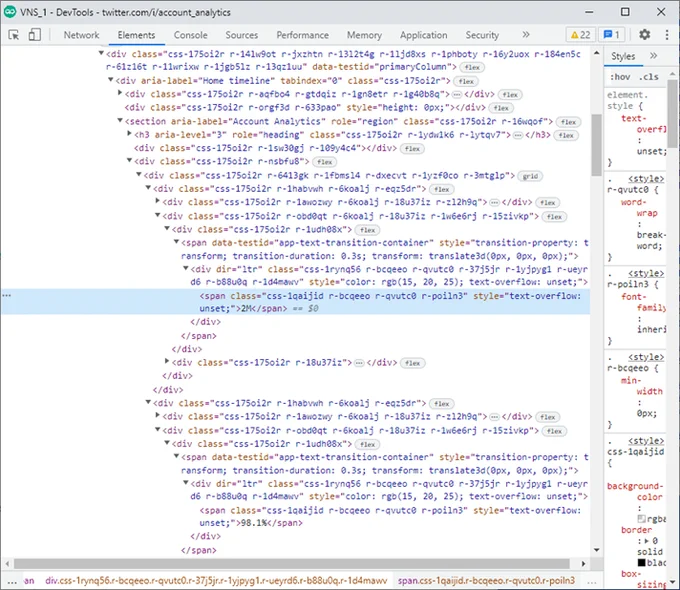Click flex badge beside Home timeline div
The width and height of the screenshot is (680, 590).
click(466, 81)
